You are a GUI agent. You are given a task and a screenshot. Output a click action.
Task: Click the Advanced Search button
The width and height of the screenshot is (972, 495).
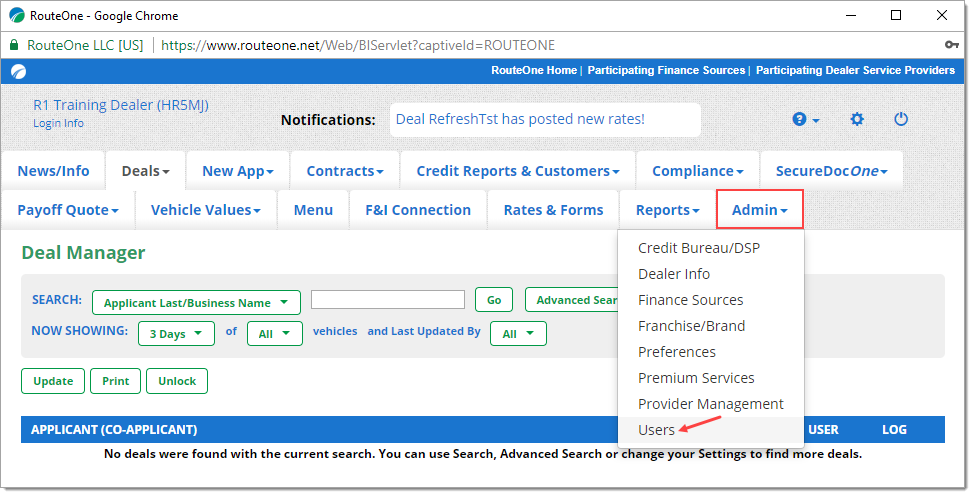point(572,300)
